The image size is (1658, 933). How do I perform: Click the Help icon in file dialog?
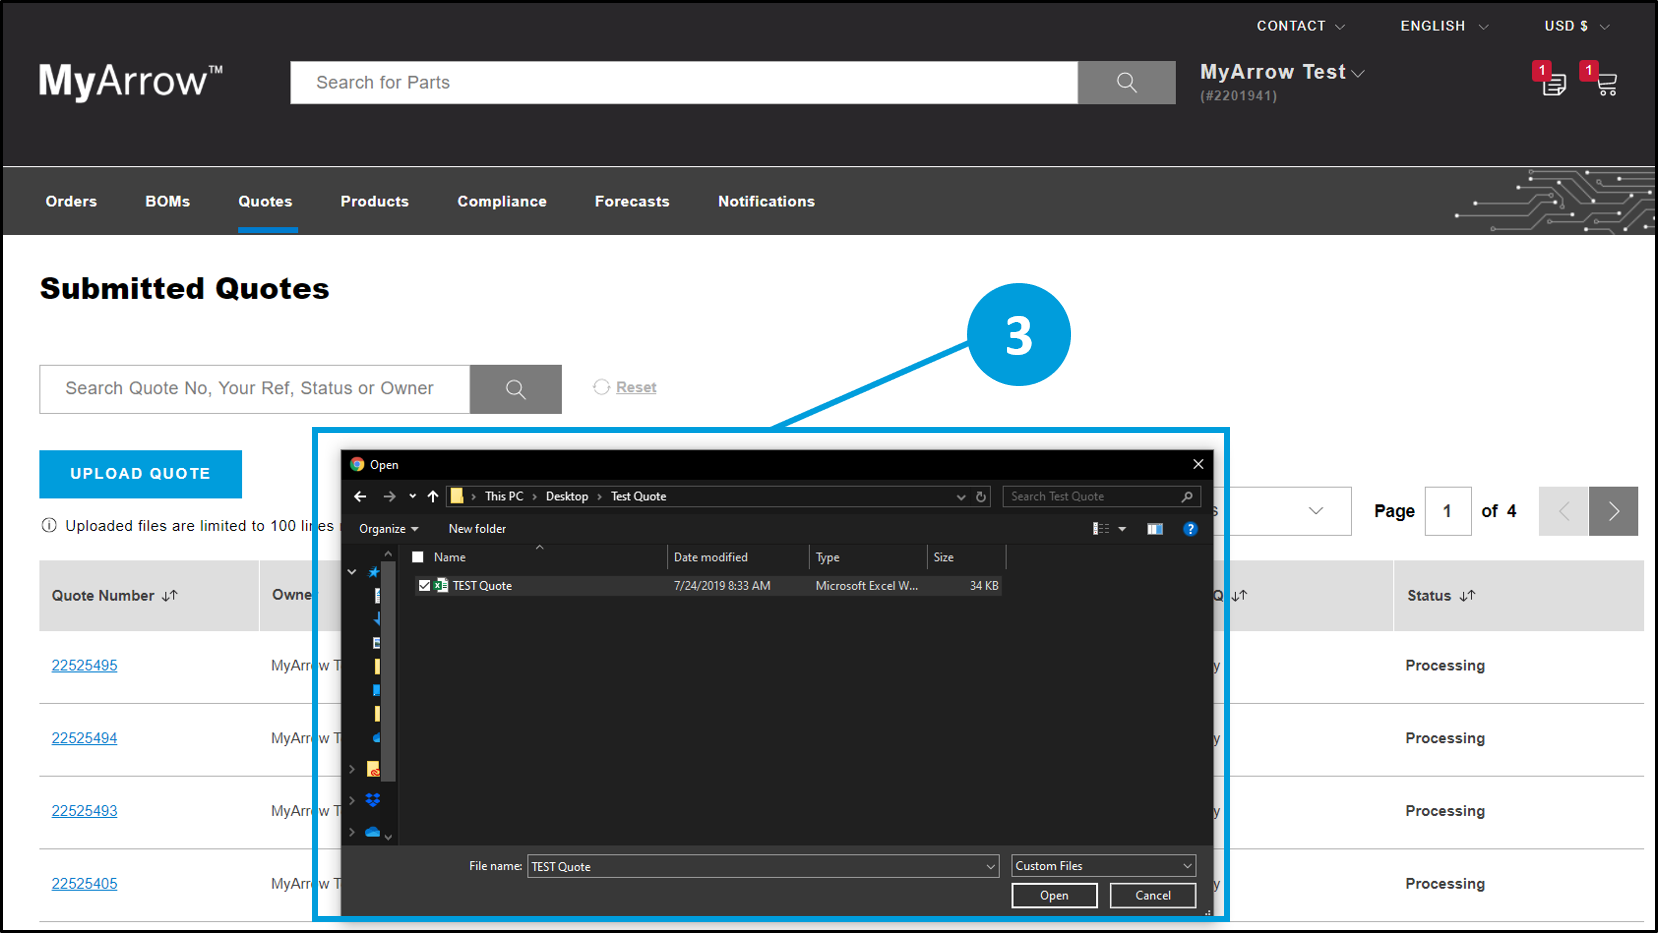[x=1190, y=529]
